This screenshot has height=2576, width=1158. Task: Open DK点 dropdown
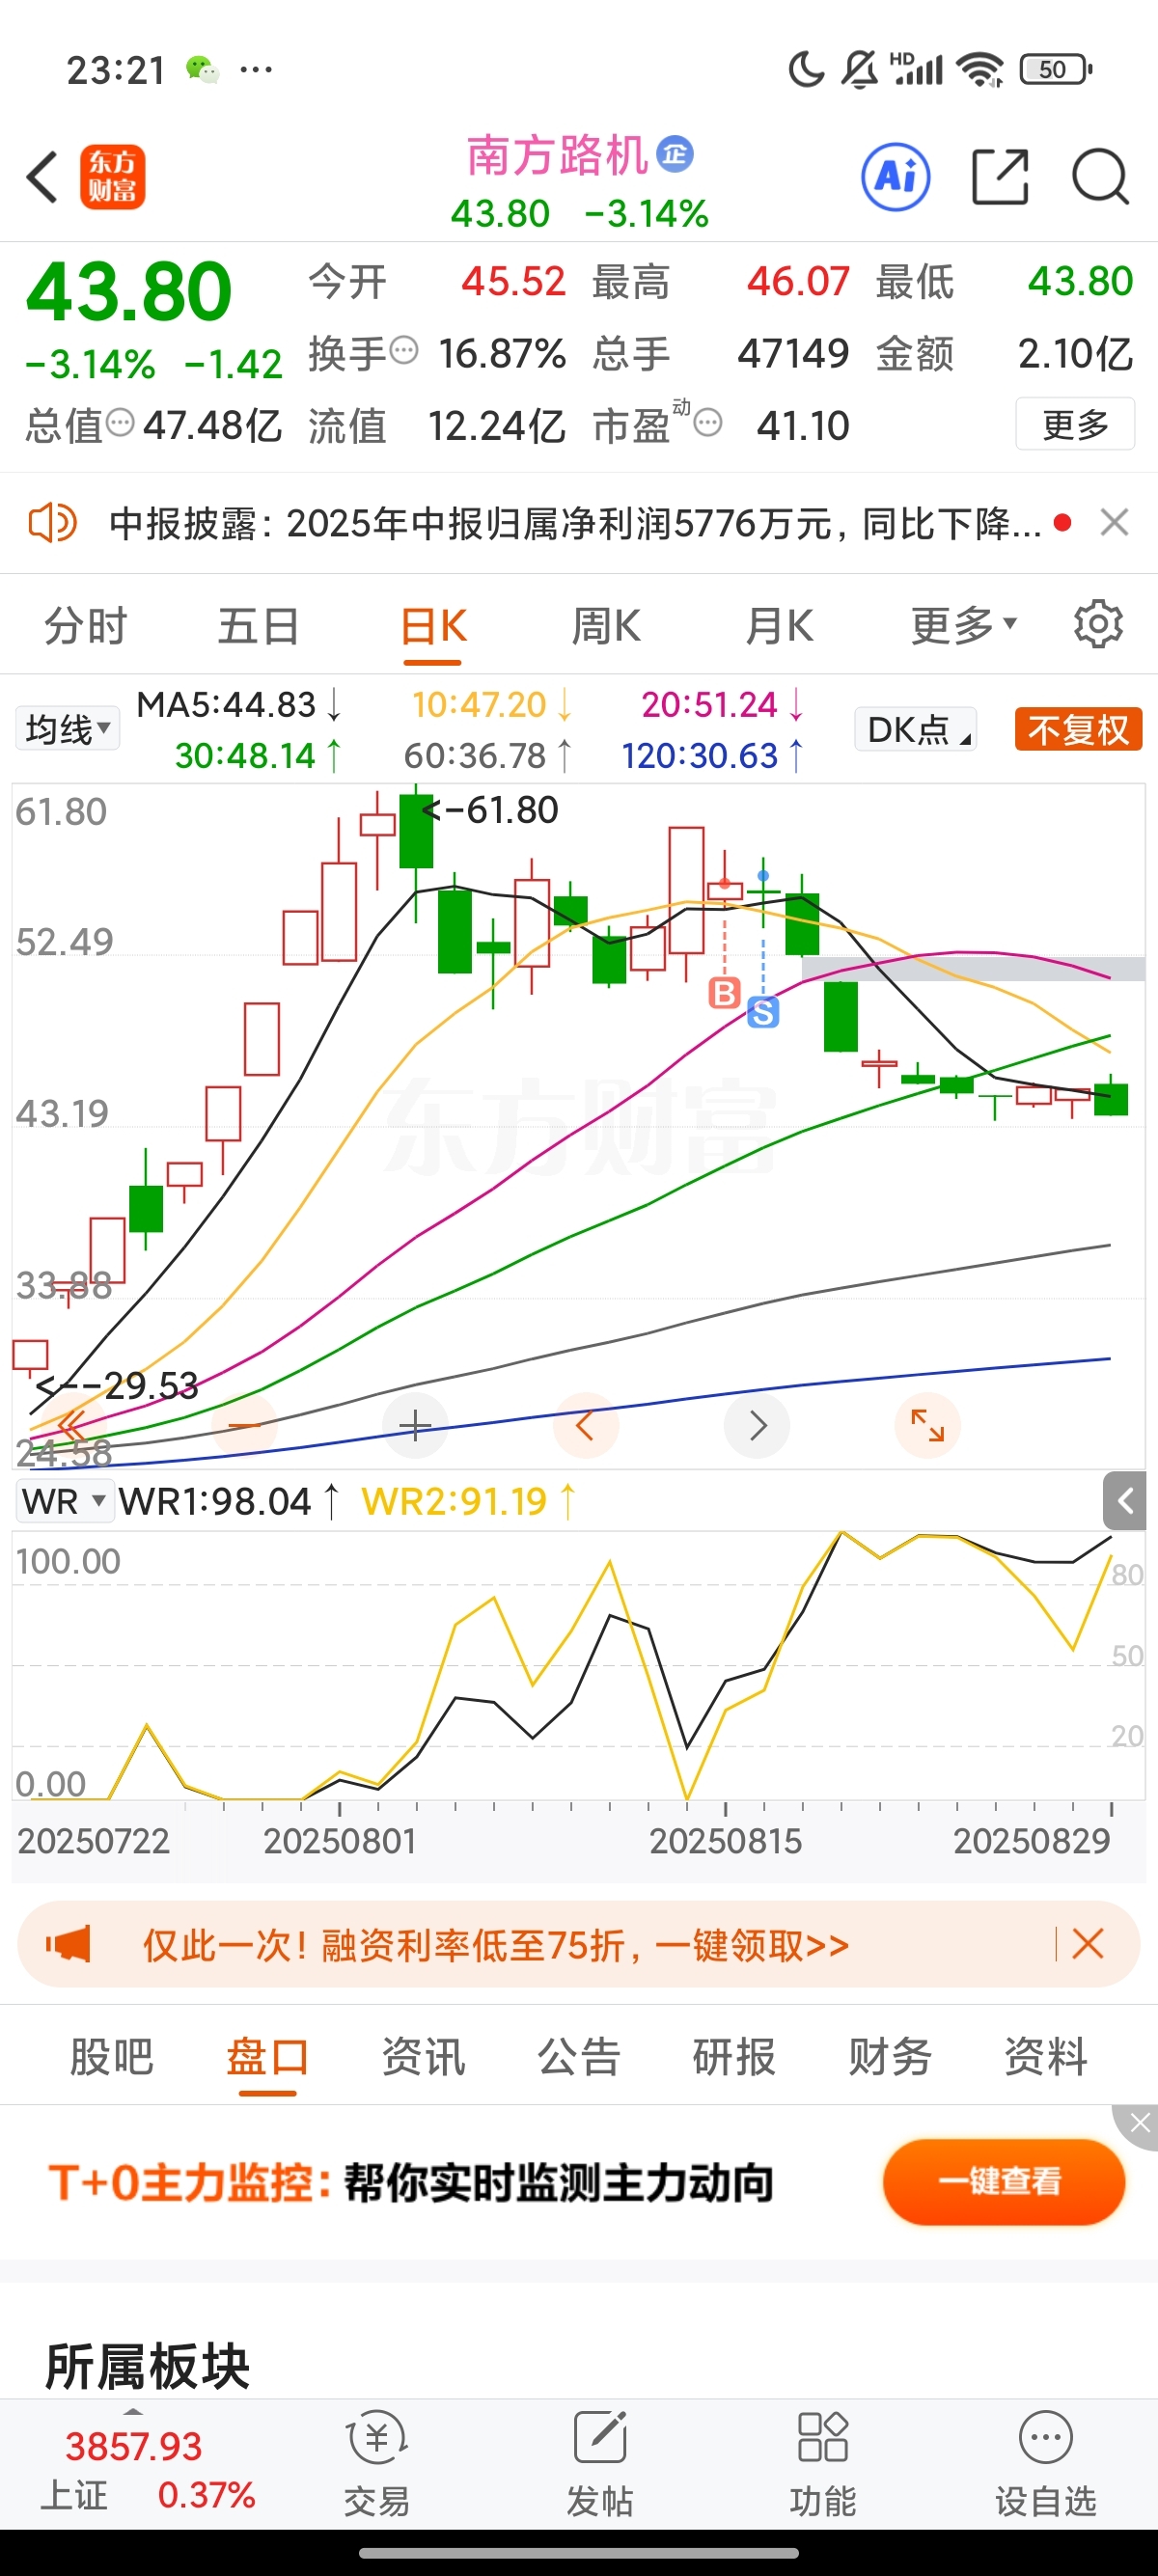click(915, 729)
